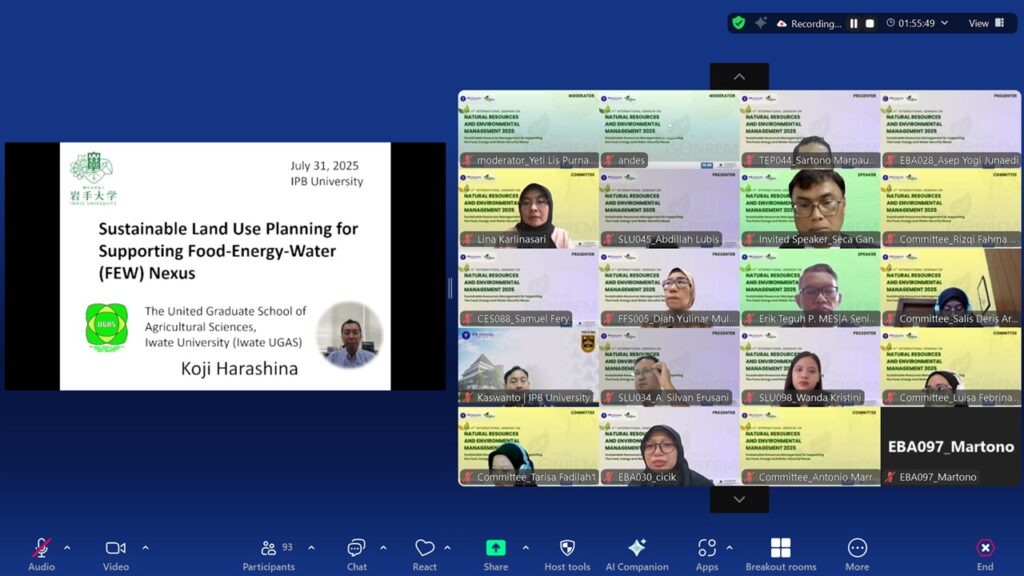This screenshot has height=576, width=1024.
Task: Expand audio options arrow next to Audio
Action: coord(67,547)
